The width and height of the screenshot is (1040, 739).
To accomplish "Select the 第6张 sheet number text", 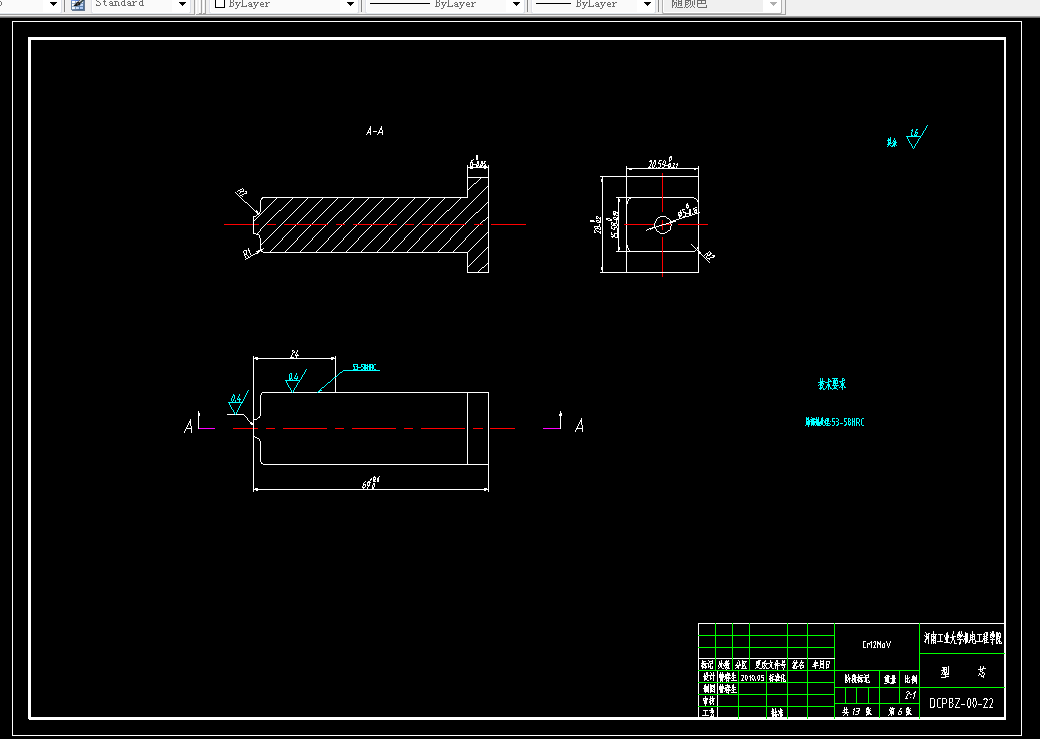I will point(900,712).
